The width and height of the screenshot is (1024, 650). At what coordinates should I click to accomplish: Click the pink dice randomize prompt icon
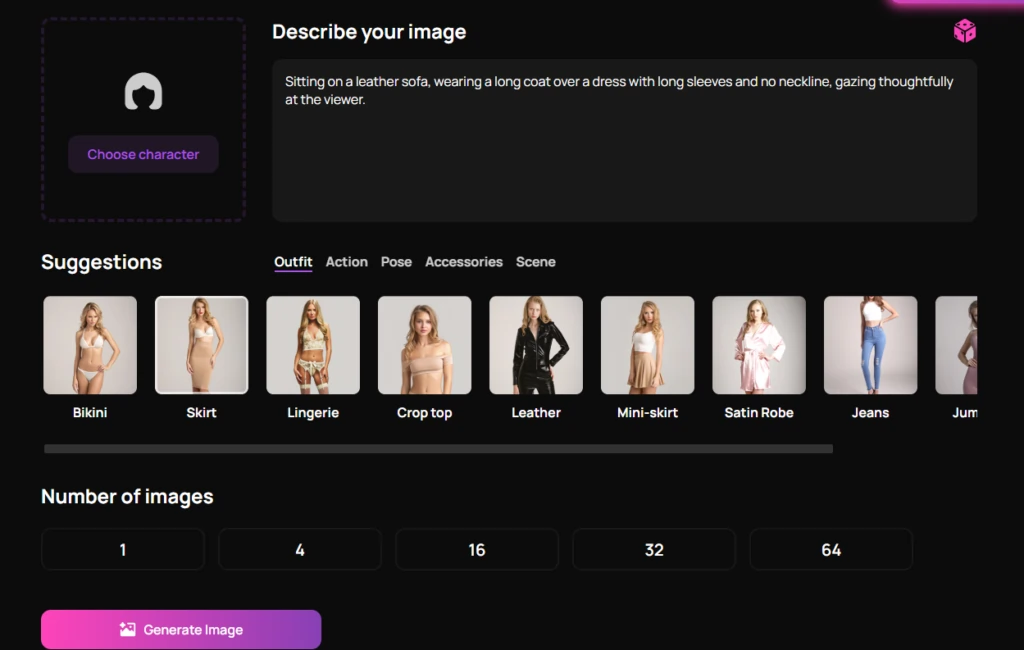964,32
